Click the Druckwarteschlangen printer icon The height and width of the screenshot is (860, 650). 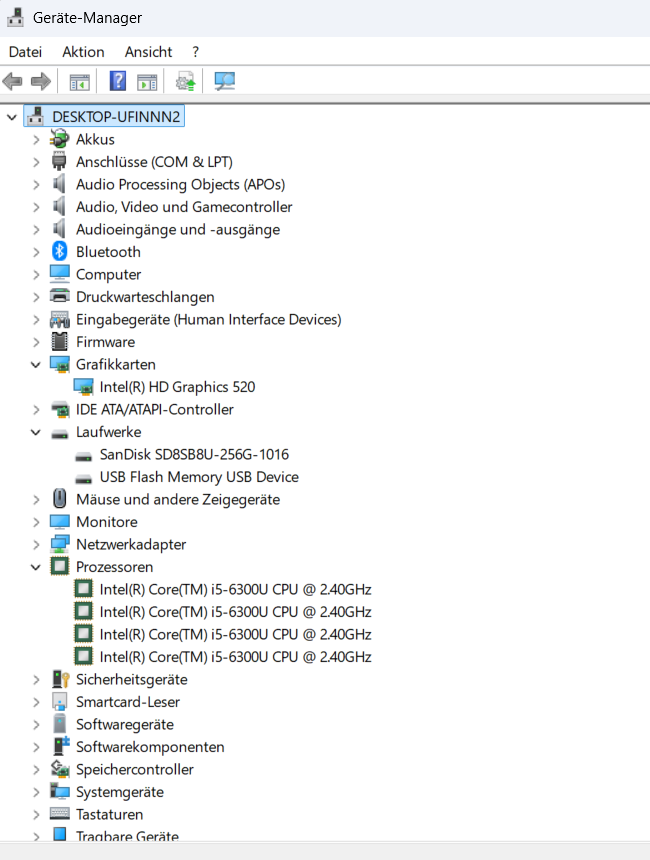(x=59, y=296)
